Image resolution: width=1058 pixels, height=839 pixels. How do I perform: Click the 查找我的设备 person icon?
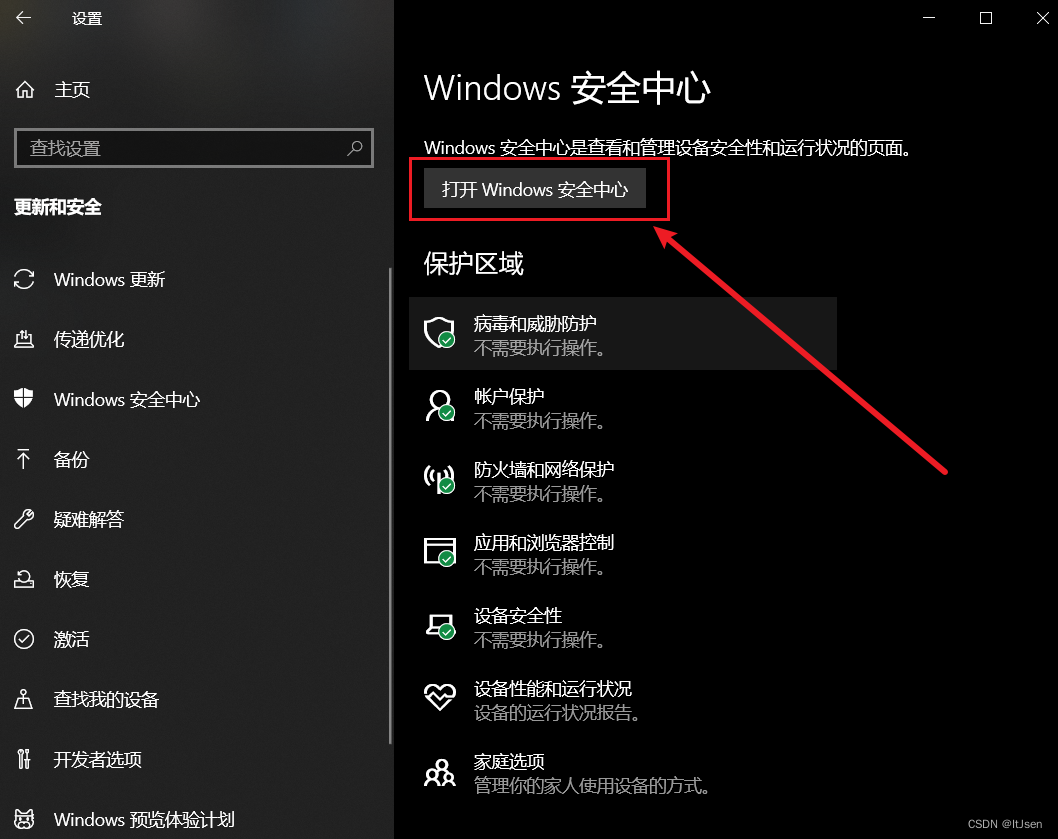coord(24,699)
